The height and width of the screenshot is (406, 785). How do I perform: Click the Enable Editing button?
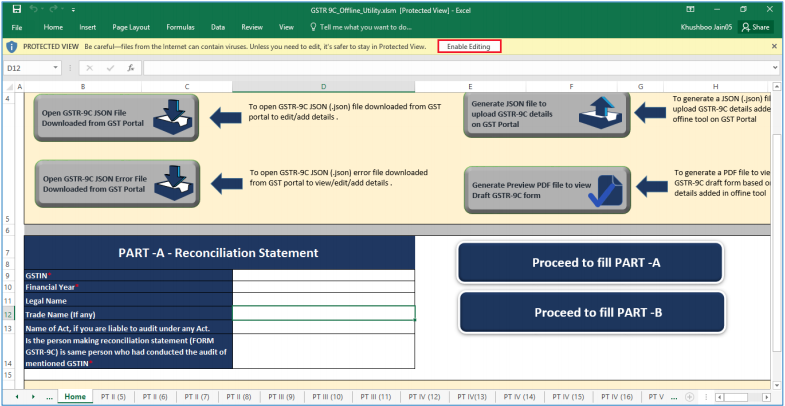[x=469, y=47]
